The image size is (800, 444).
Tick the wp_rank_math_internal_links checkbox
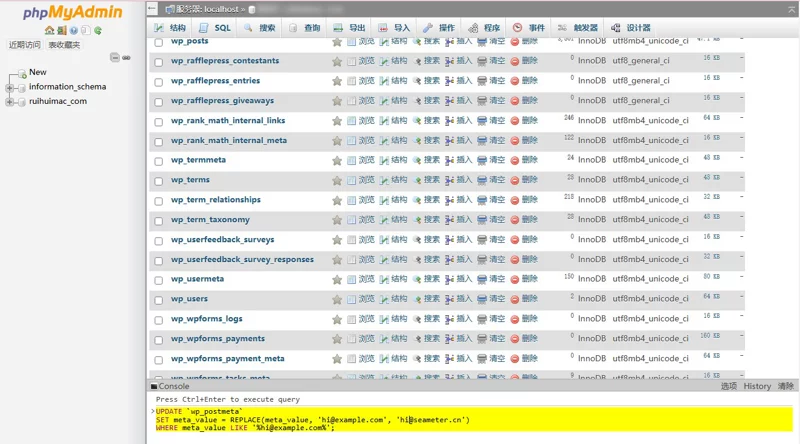coord(159,122)
